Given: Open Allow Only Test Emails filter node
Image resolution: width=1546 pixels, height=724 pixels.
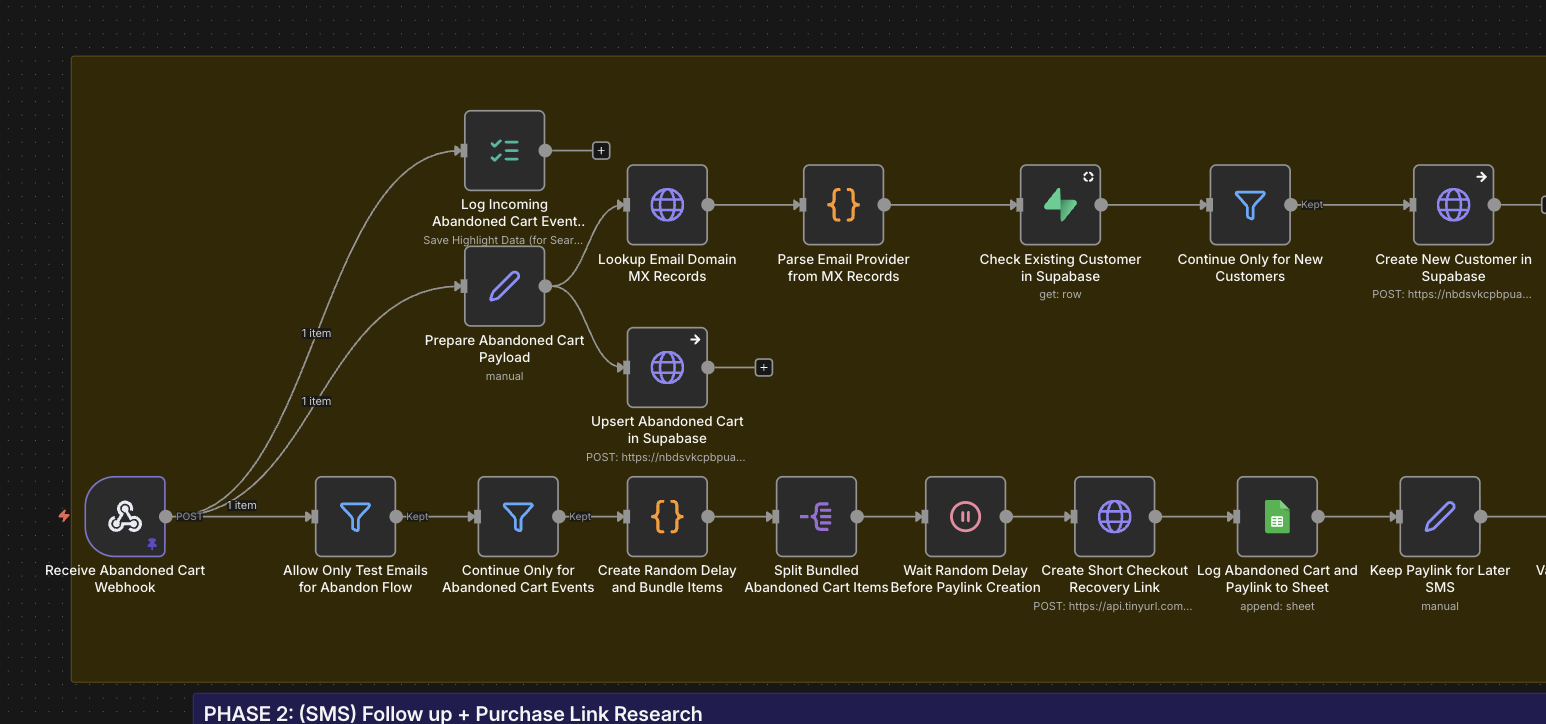Looking at the screenshot, I should (x=355, y=516).
